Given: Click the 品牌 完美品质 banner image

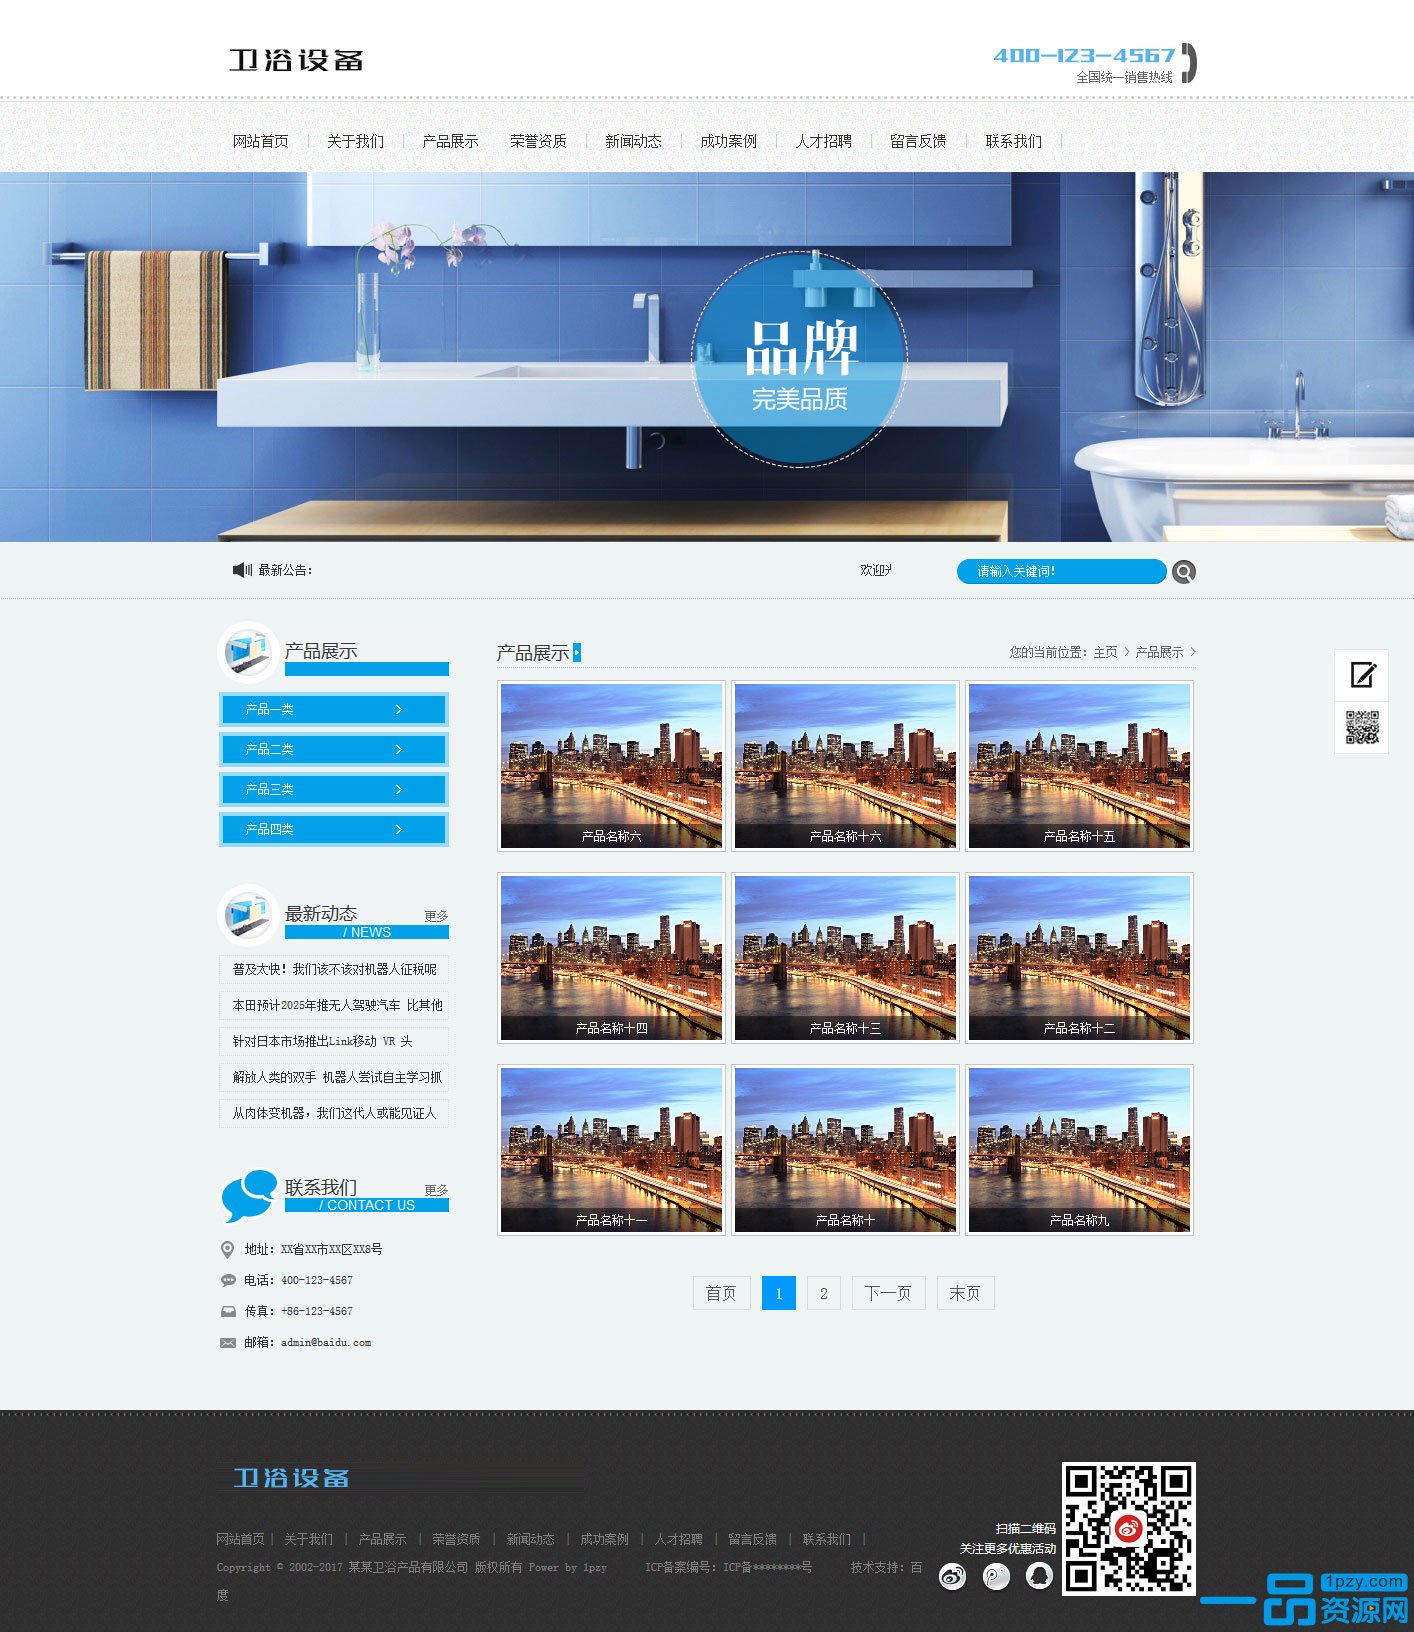Looking at the screenshot, I should 707,357.
